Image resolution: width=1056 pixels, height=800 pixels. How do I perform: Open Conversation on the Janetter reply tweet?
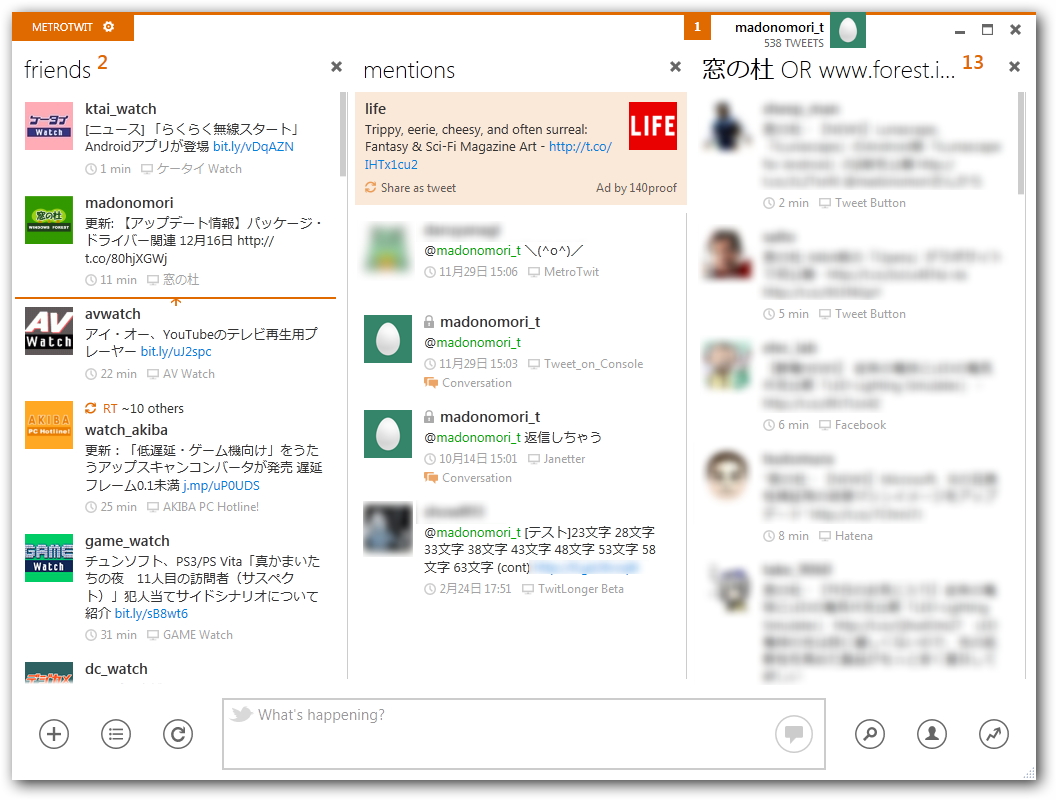click(479, 478)
